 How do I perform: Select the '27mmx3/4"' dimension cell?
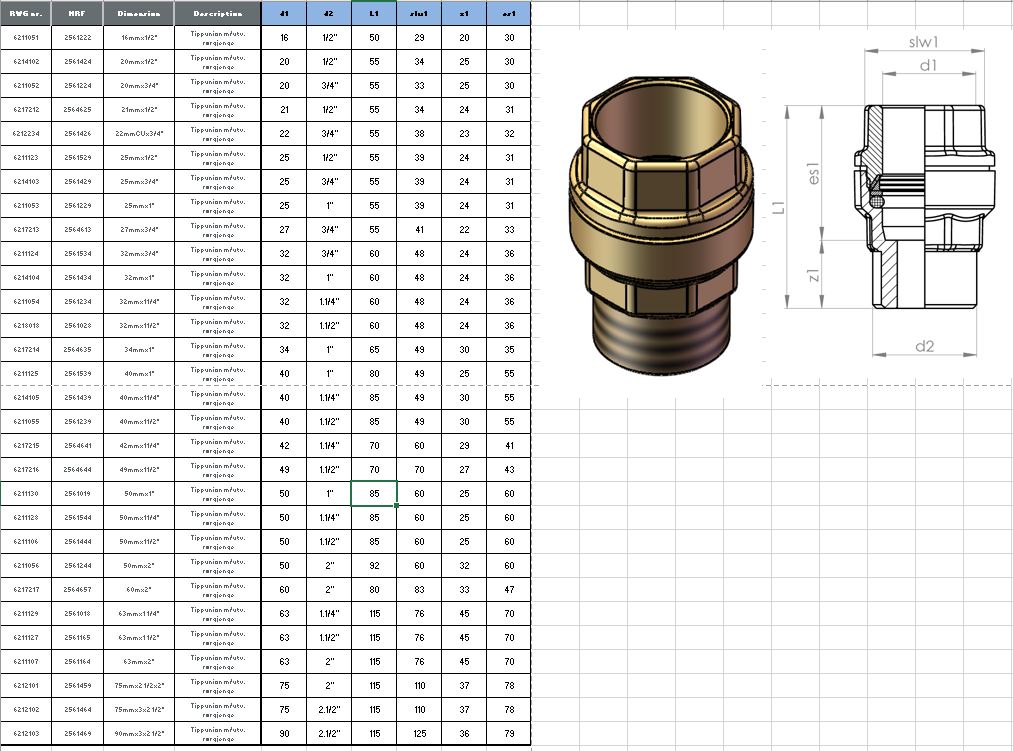click(x=138, y=229)
